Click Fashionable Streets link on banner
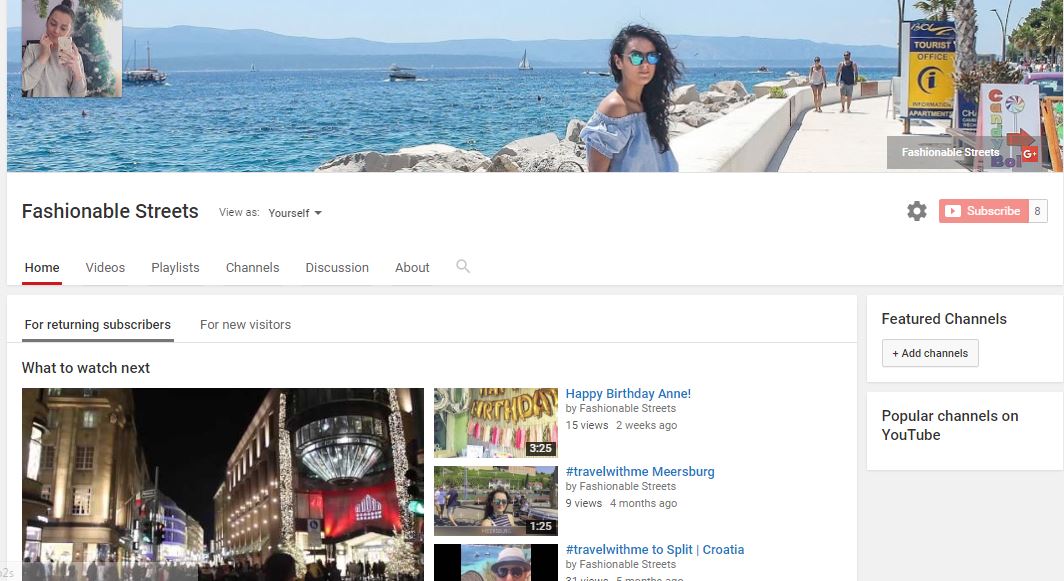 coord(950,153)
